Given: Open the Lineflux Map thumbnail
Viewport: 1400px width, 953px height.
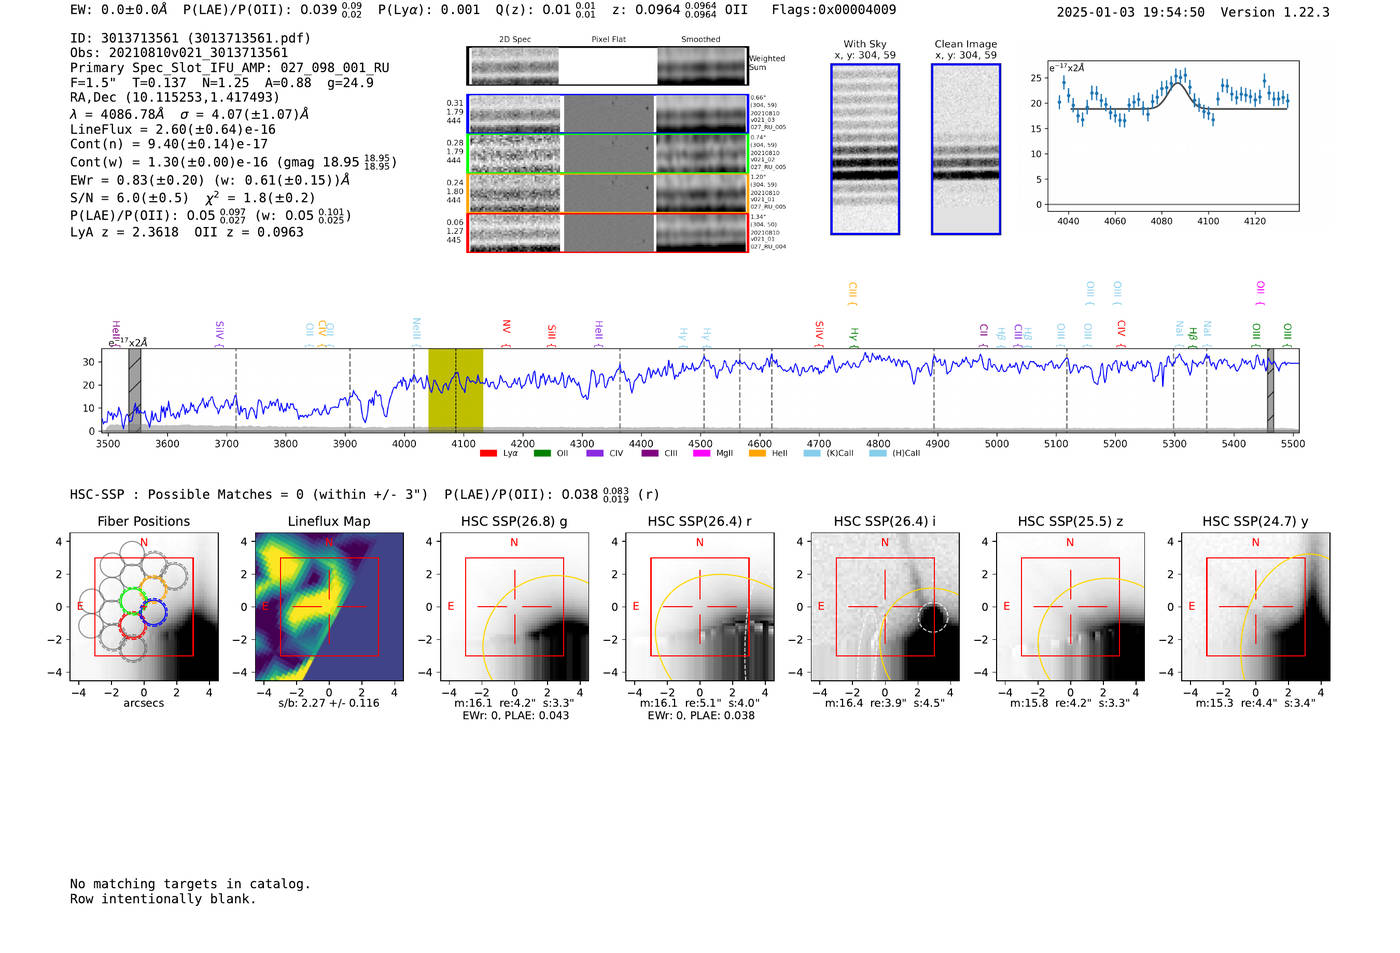Looking at the screenshot, I should (x=329, y=607).
